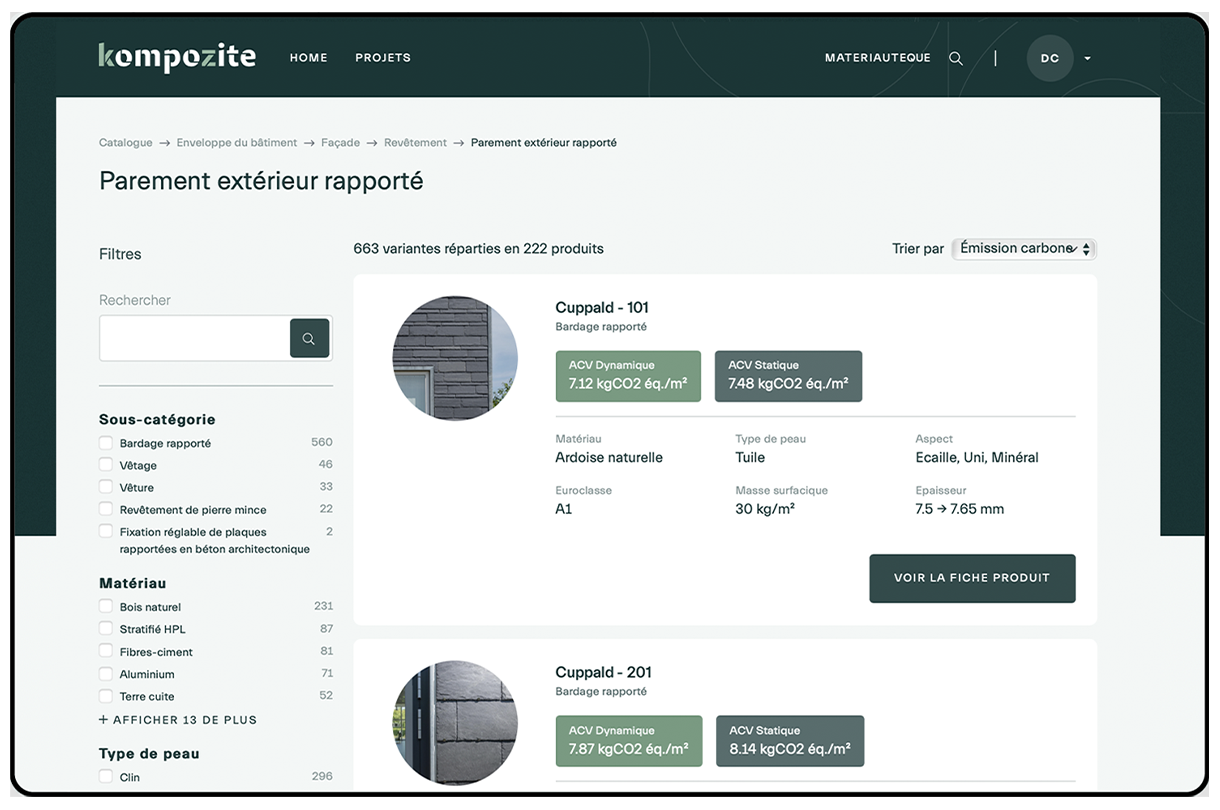Expand the user account menu arrow
1220x810 pixels.
pyautogui.click(x=1087, y=58)
